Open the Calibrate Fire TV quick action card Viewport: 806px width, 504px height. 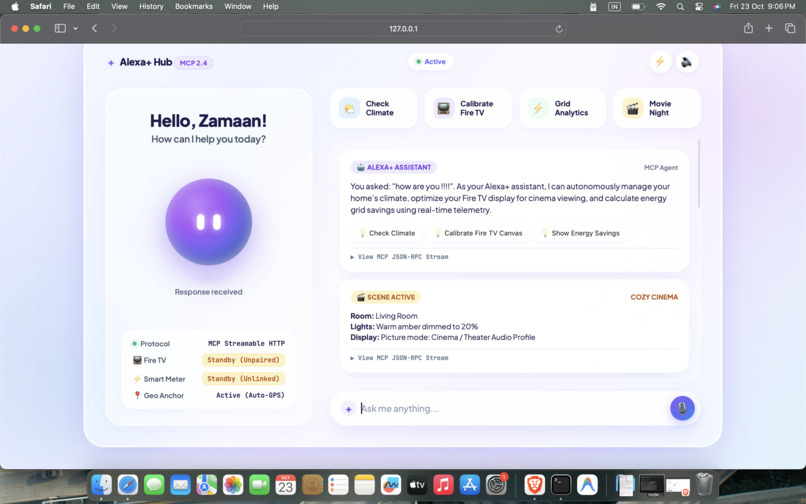[468, 109]
